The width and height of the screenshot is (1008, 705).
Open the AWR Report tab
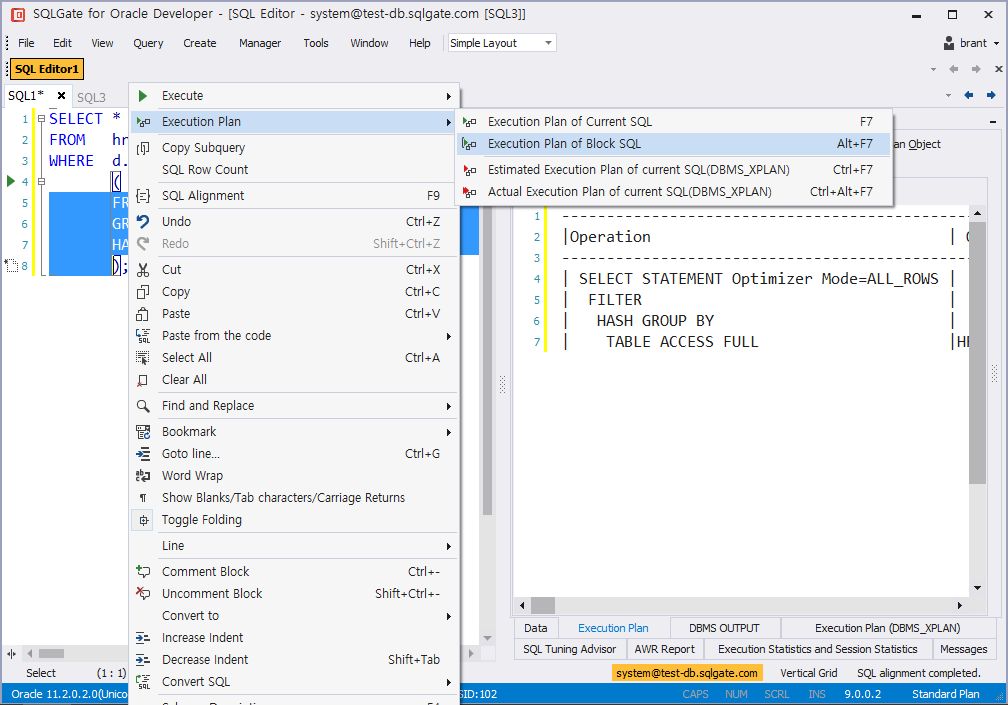(x=665, y=649)
